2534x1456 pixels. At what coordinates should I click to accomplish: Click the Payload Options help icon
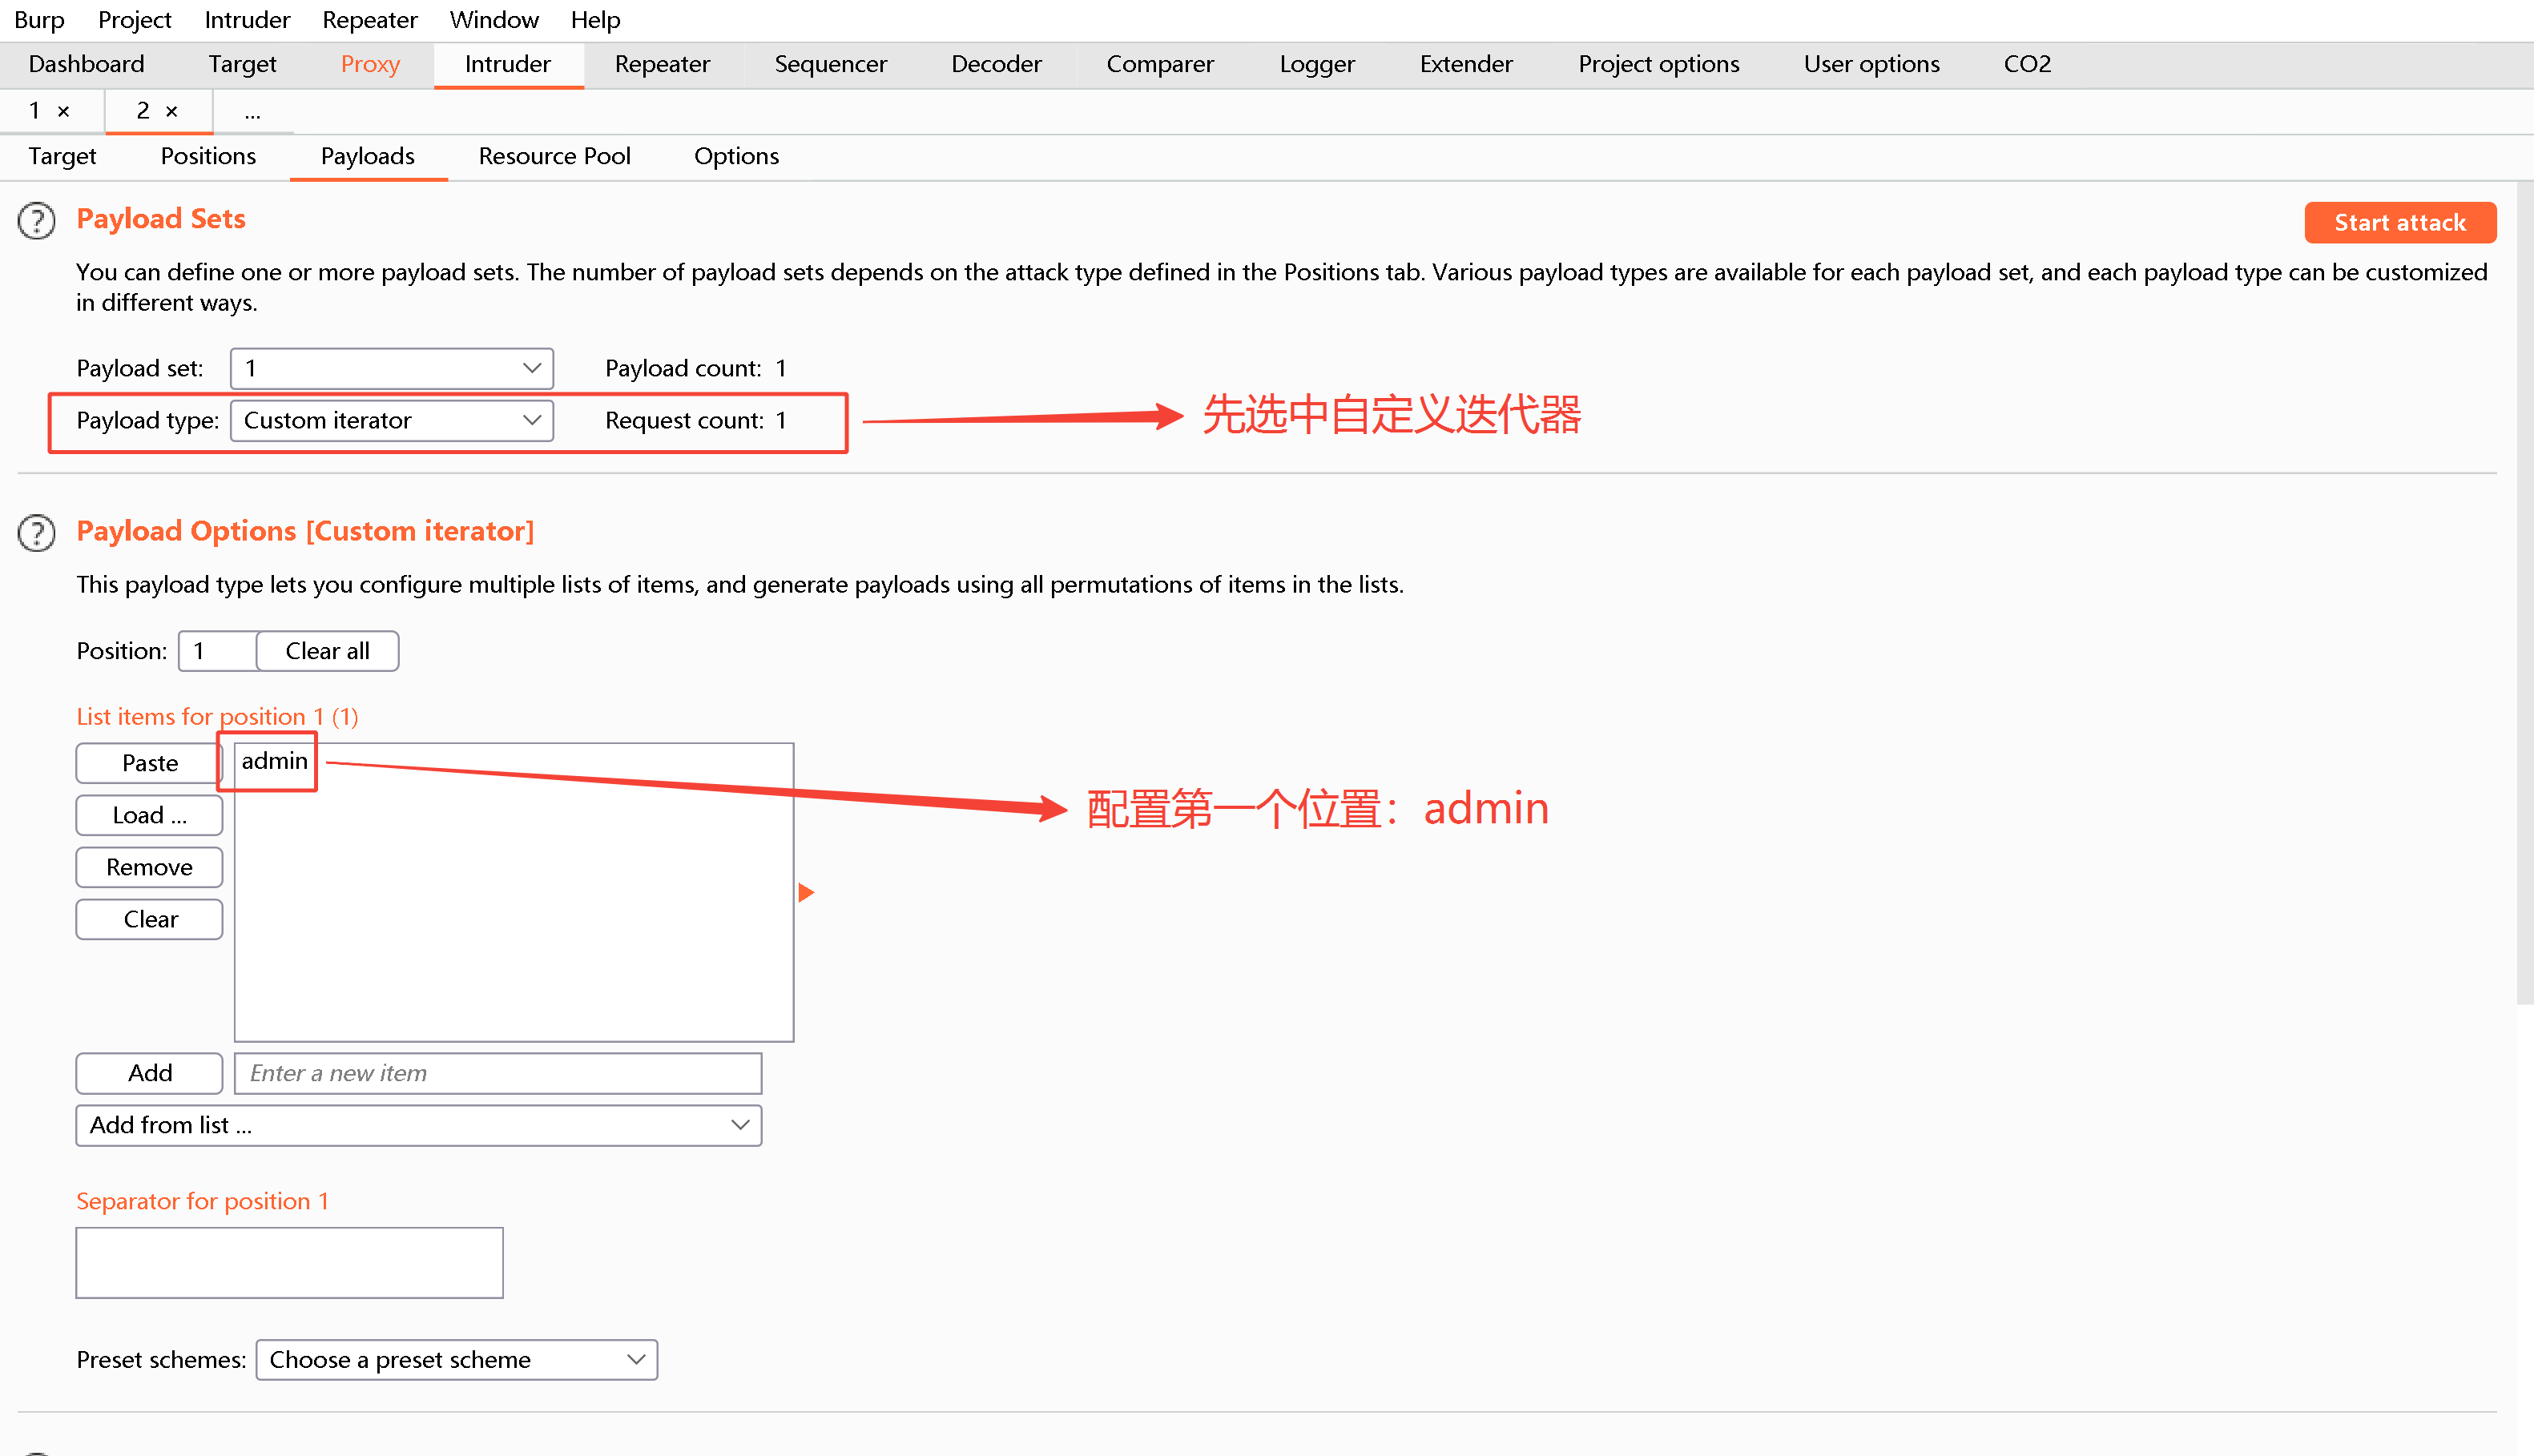coord(37,532)
